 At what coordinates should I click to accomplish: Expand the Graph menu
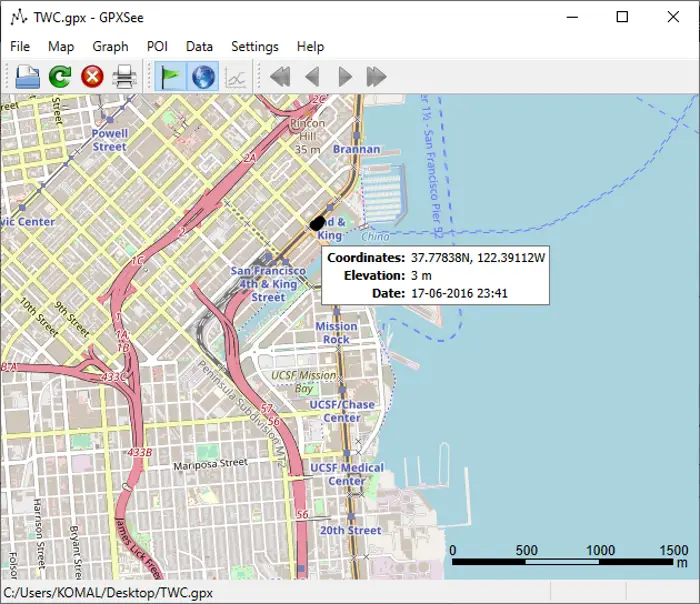(x=110, y=46)
